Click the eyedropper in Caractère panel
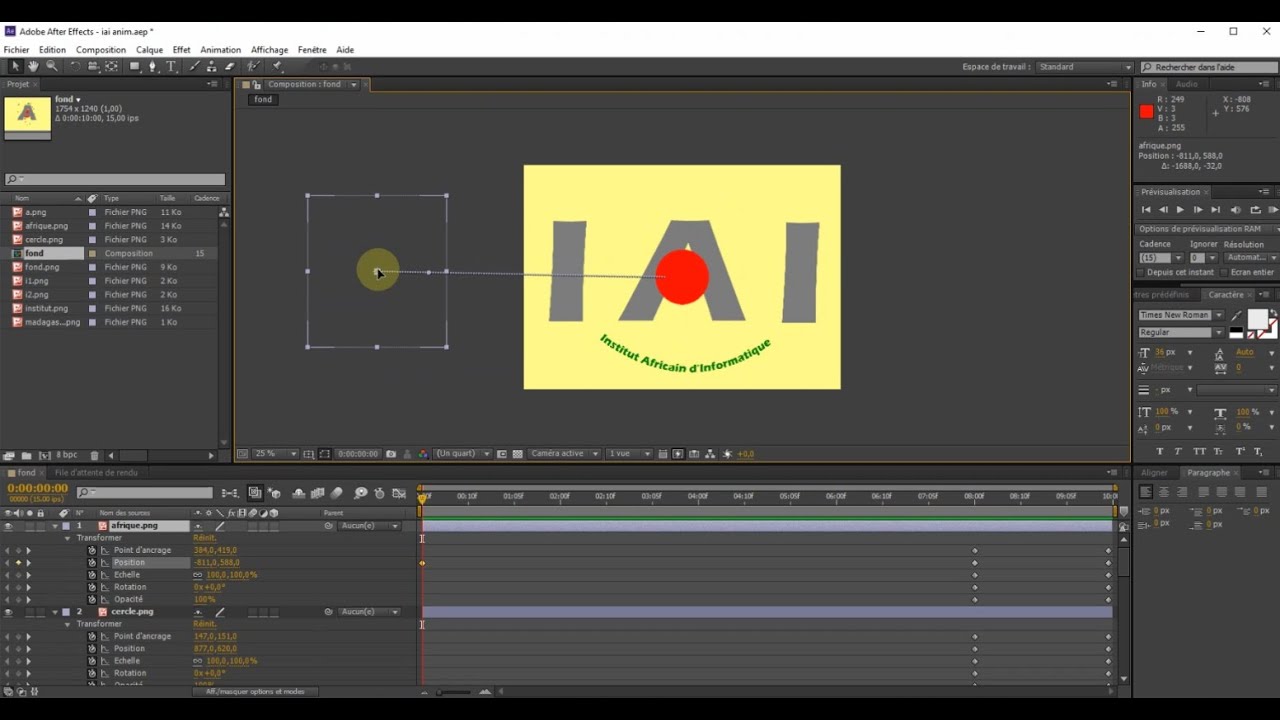Viewport: 1280px width, 720px height. coord(1236,316)
